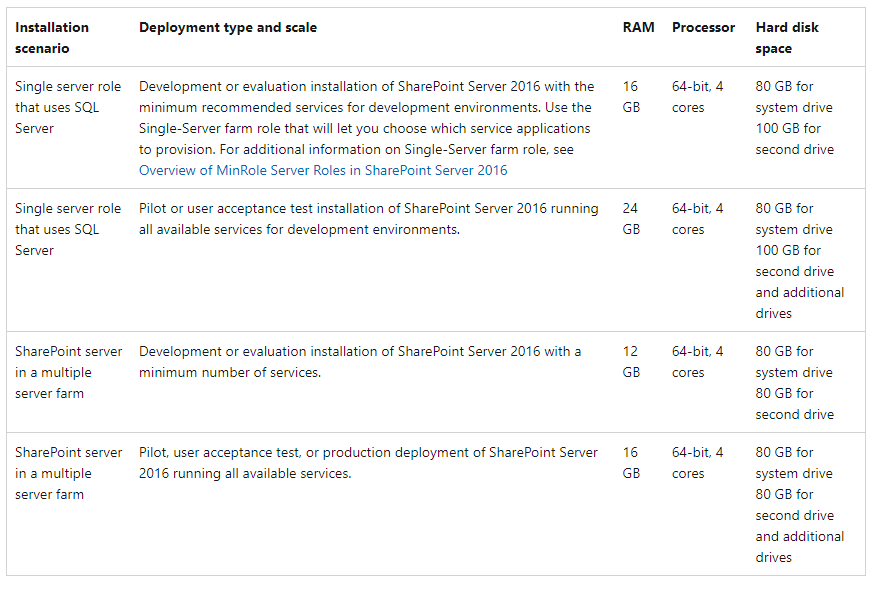The height and width of the screenshot is (590, 881).
Task: Click description about production deployment running all services
Action: 368,462
